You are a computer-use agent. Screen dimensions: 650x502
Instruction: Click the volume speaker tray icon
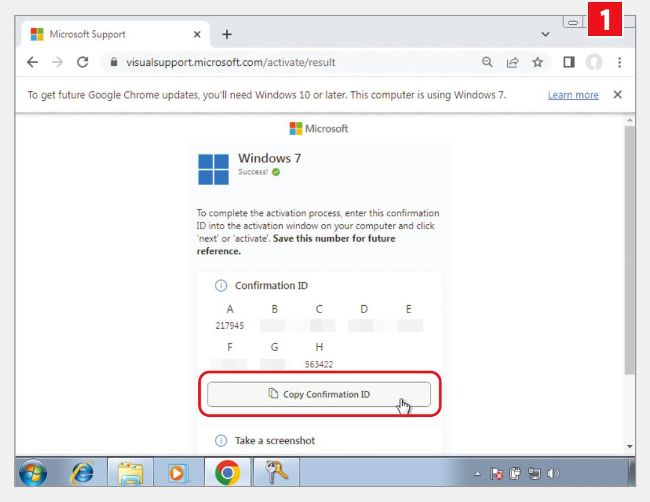tap(553, 473)
